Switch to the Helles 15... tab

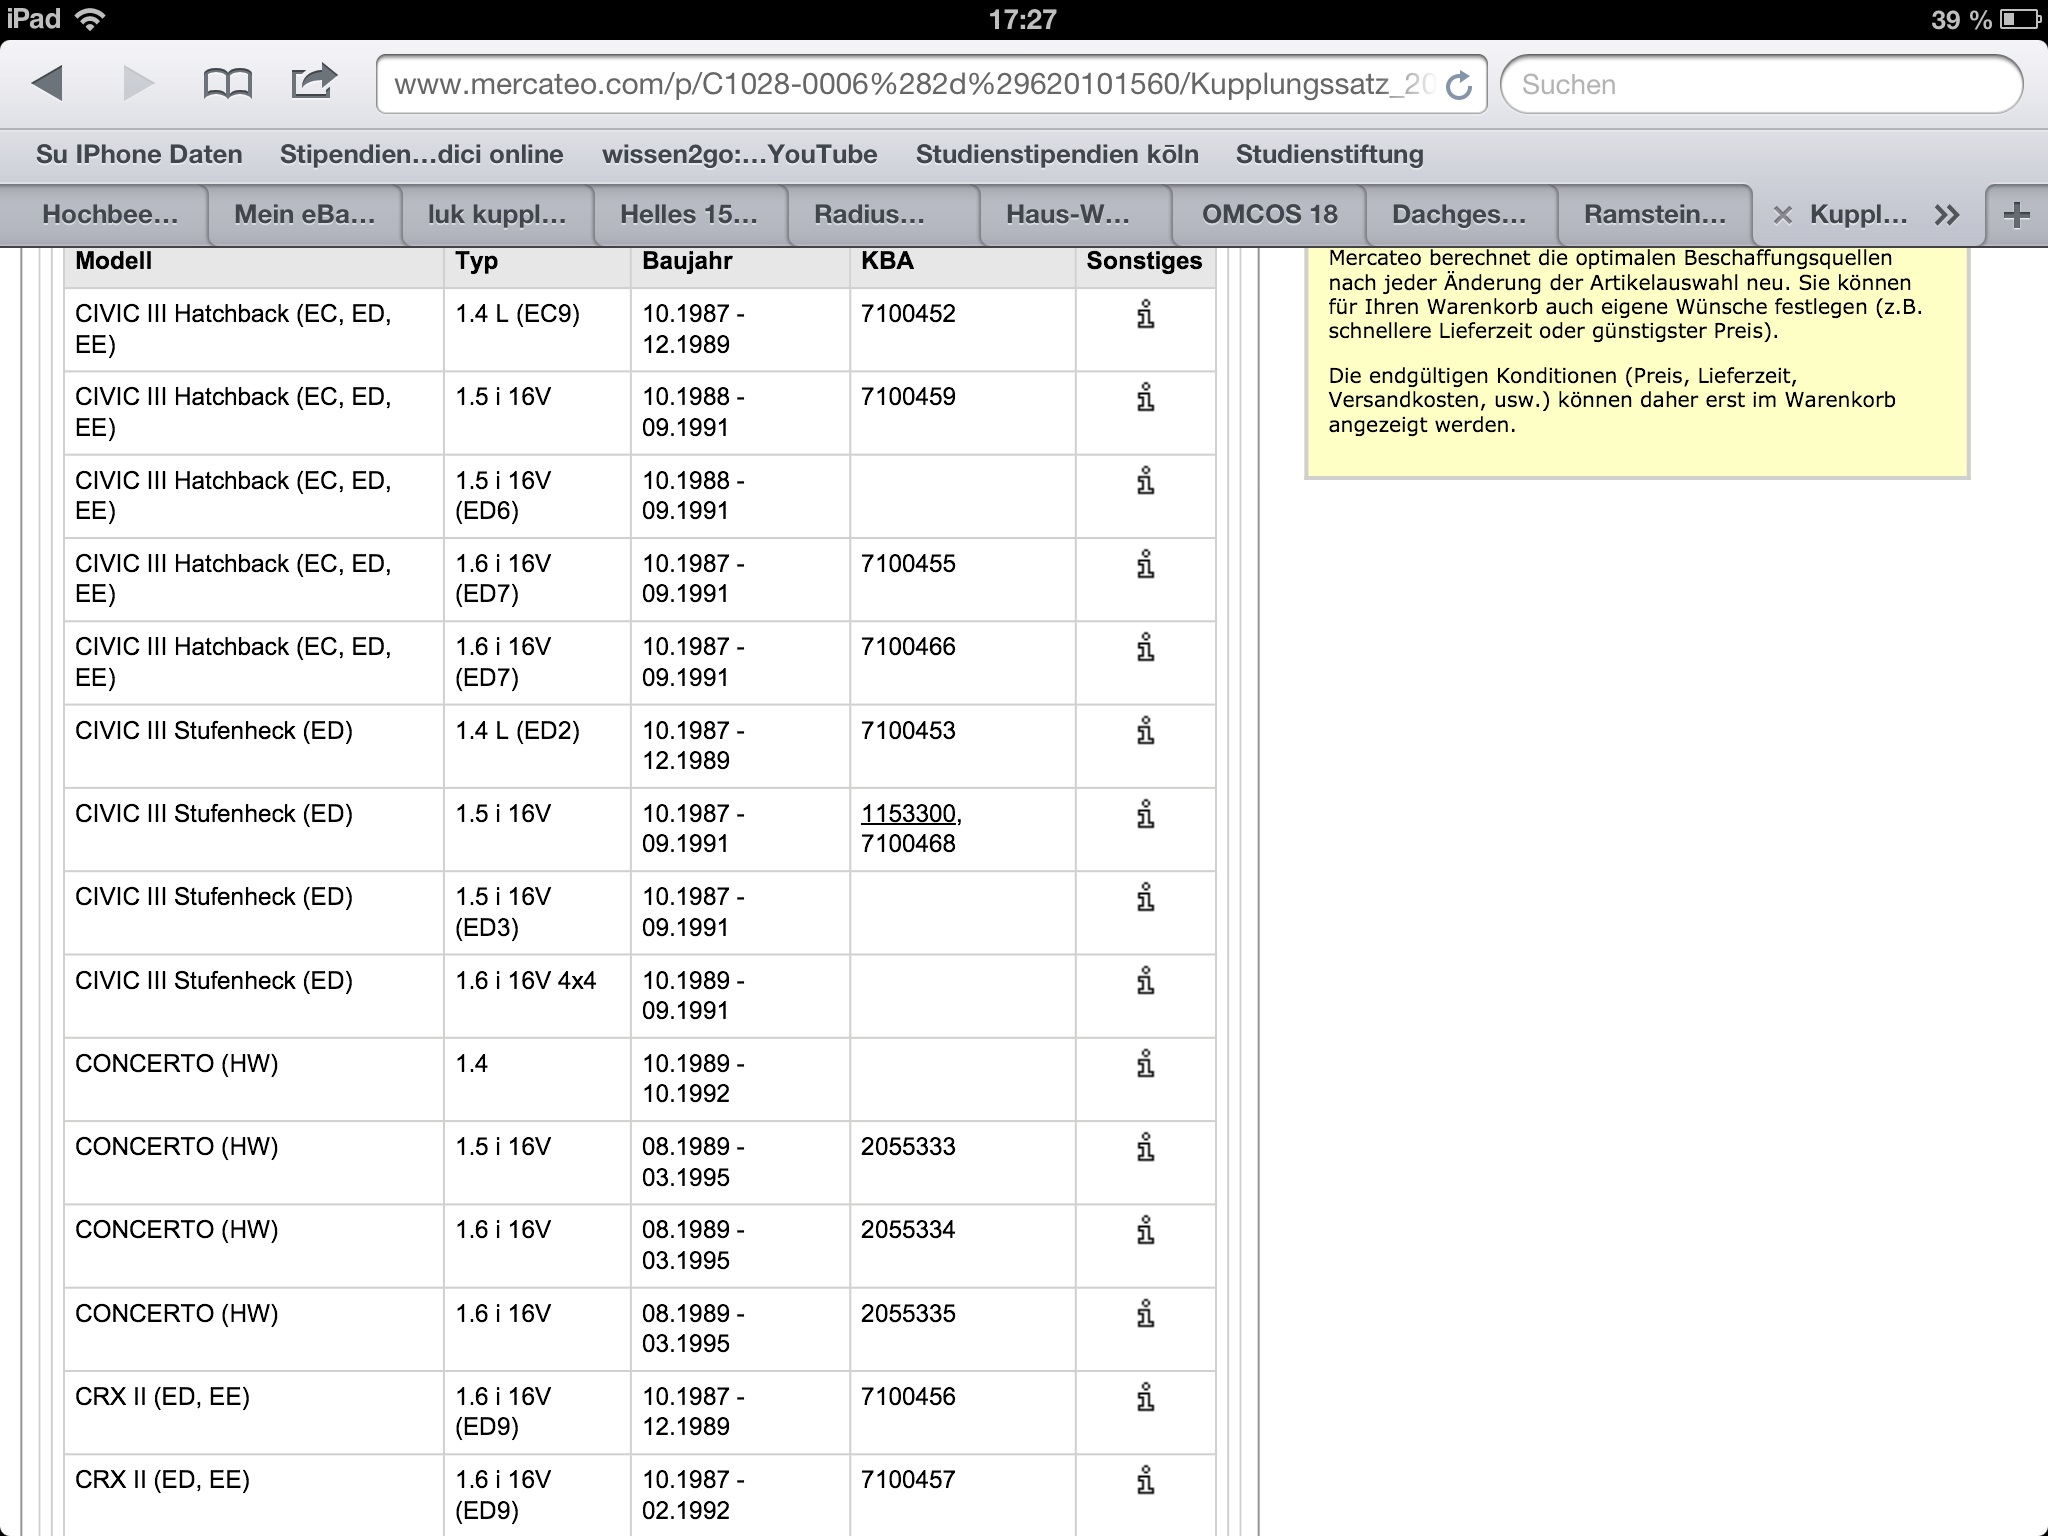[x=689, y=214]
